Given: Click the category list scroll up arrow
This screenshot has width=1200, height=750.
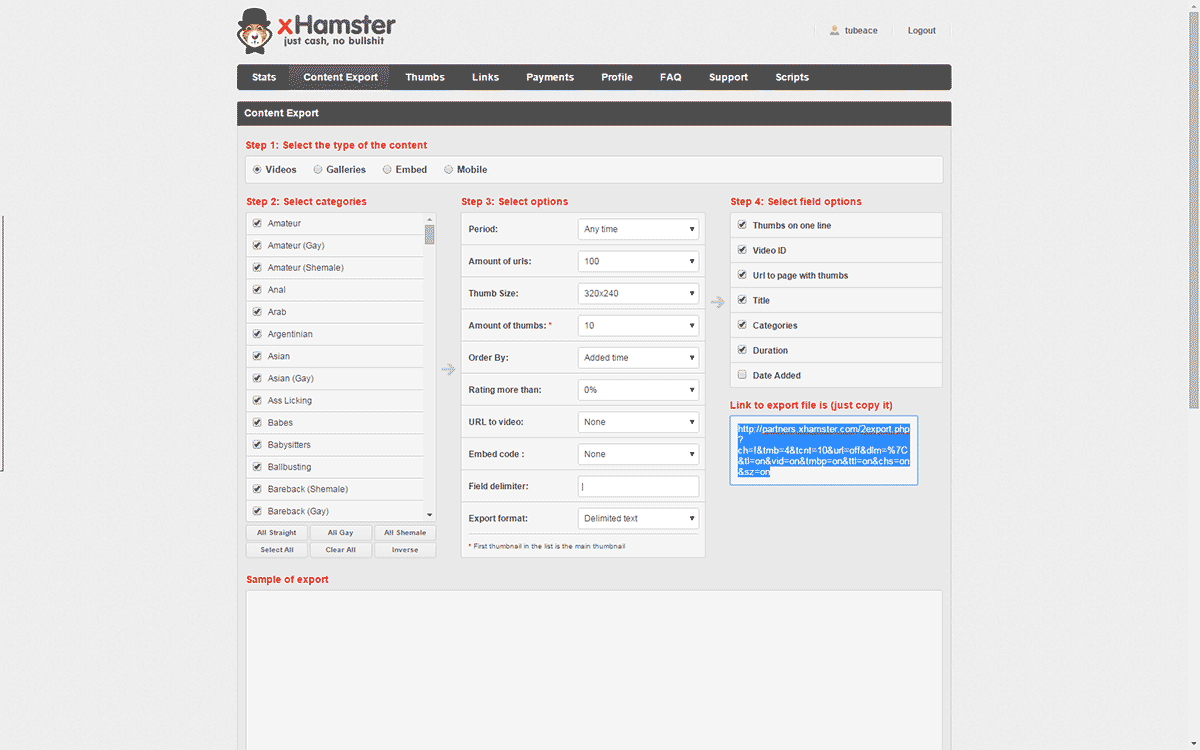Looking at the screenshot, I should pyautogui.click(x=429, y=219).
